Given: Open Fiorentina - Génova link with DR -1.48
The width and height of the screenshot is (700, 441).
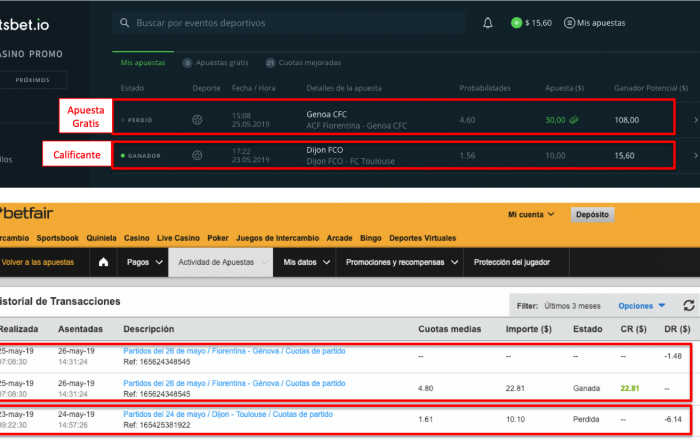Looking at the screenshot, I should [x=234, y=351].
